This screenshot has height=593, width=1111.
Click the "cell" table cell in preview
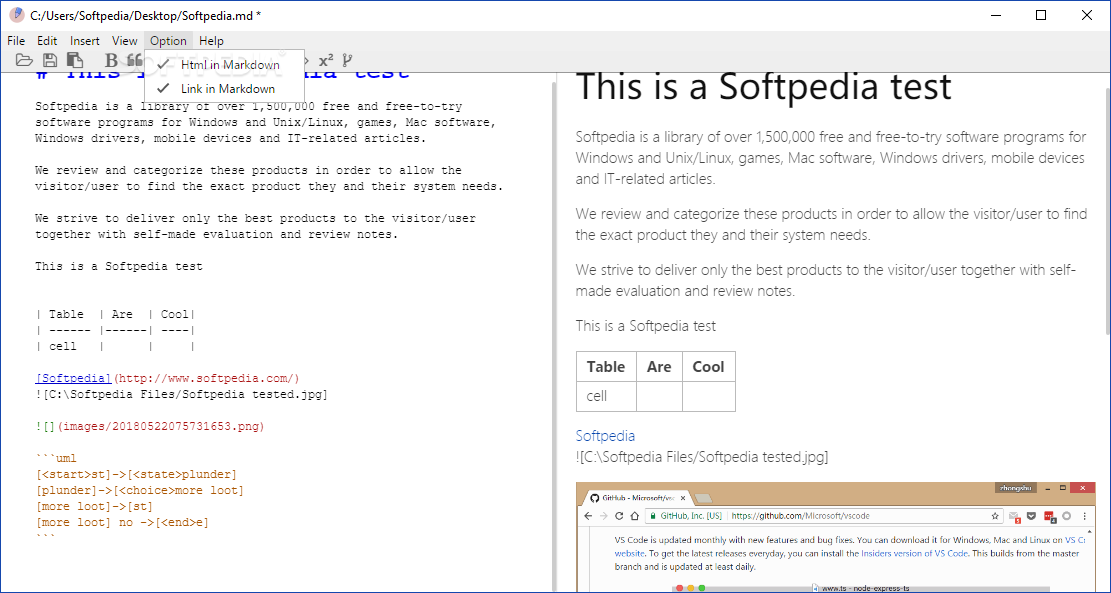click(606, 396)
